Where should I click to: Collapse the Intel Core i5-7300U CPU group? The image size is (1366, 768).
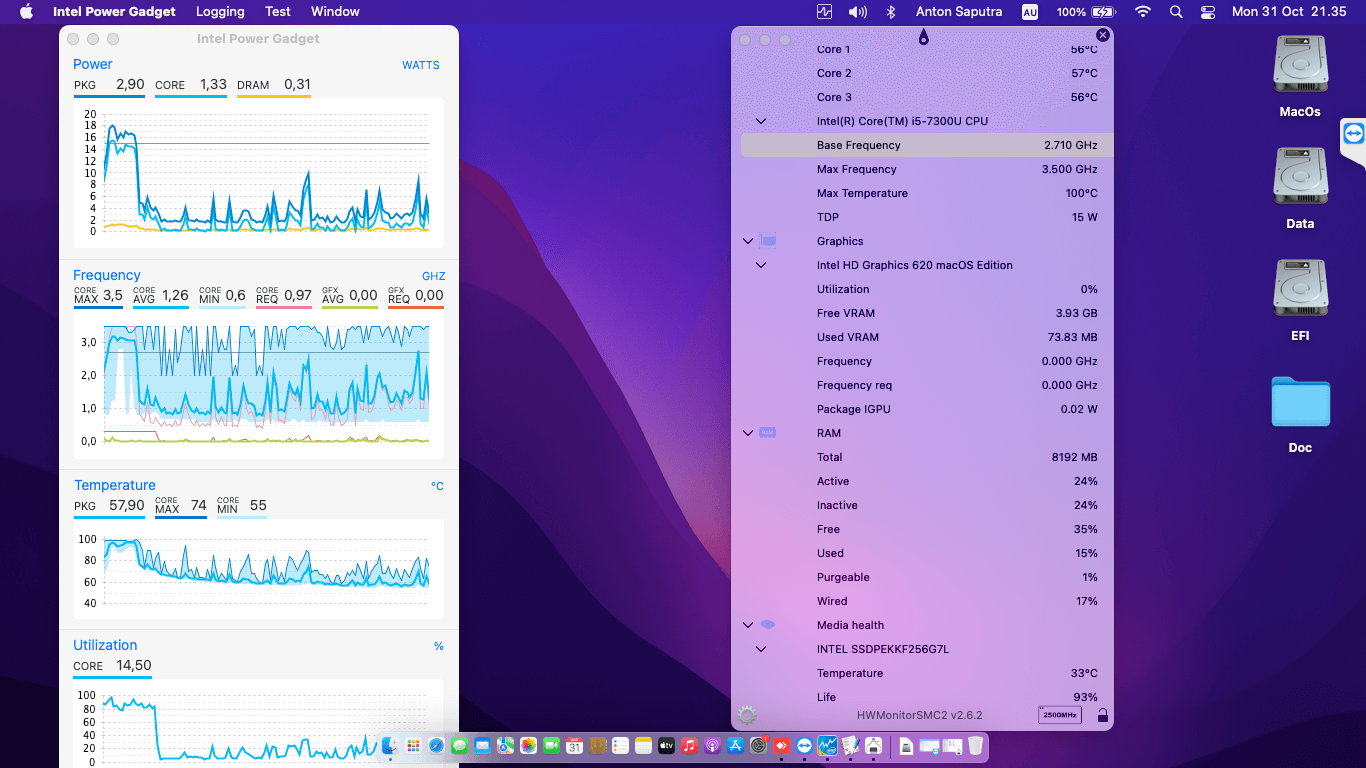[761, 121]
